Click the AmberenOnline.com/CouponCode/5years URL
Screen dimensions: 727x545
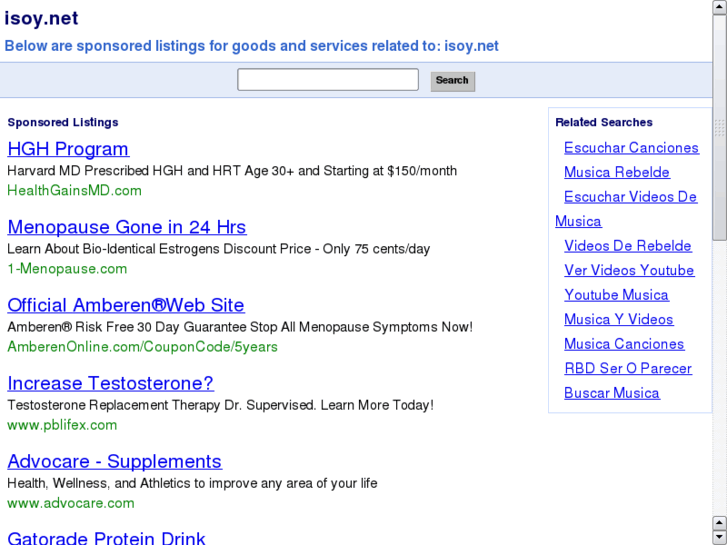142,347
